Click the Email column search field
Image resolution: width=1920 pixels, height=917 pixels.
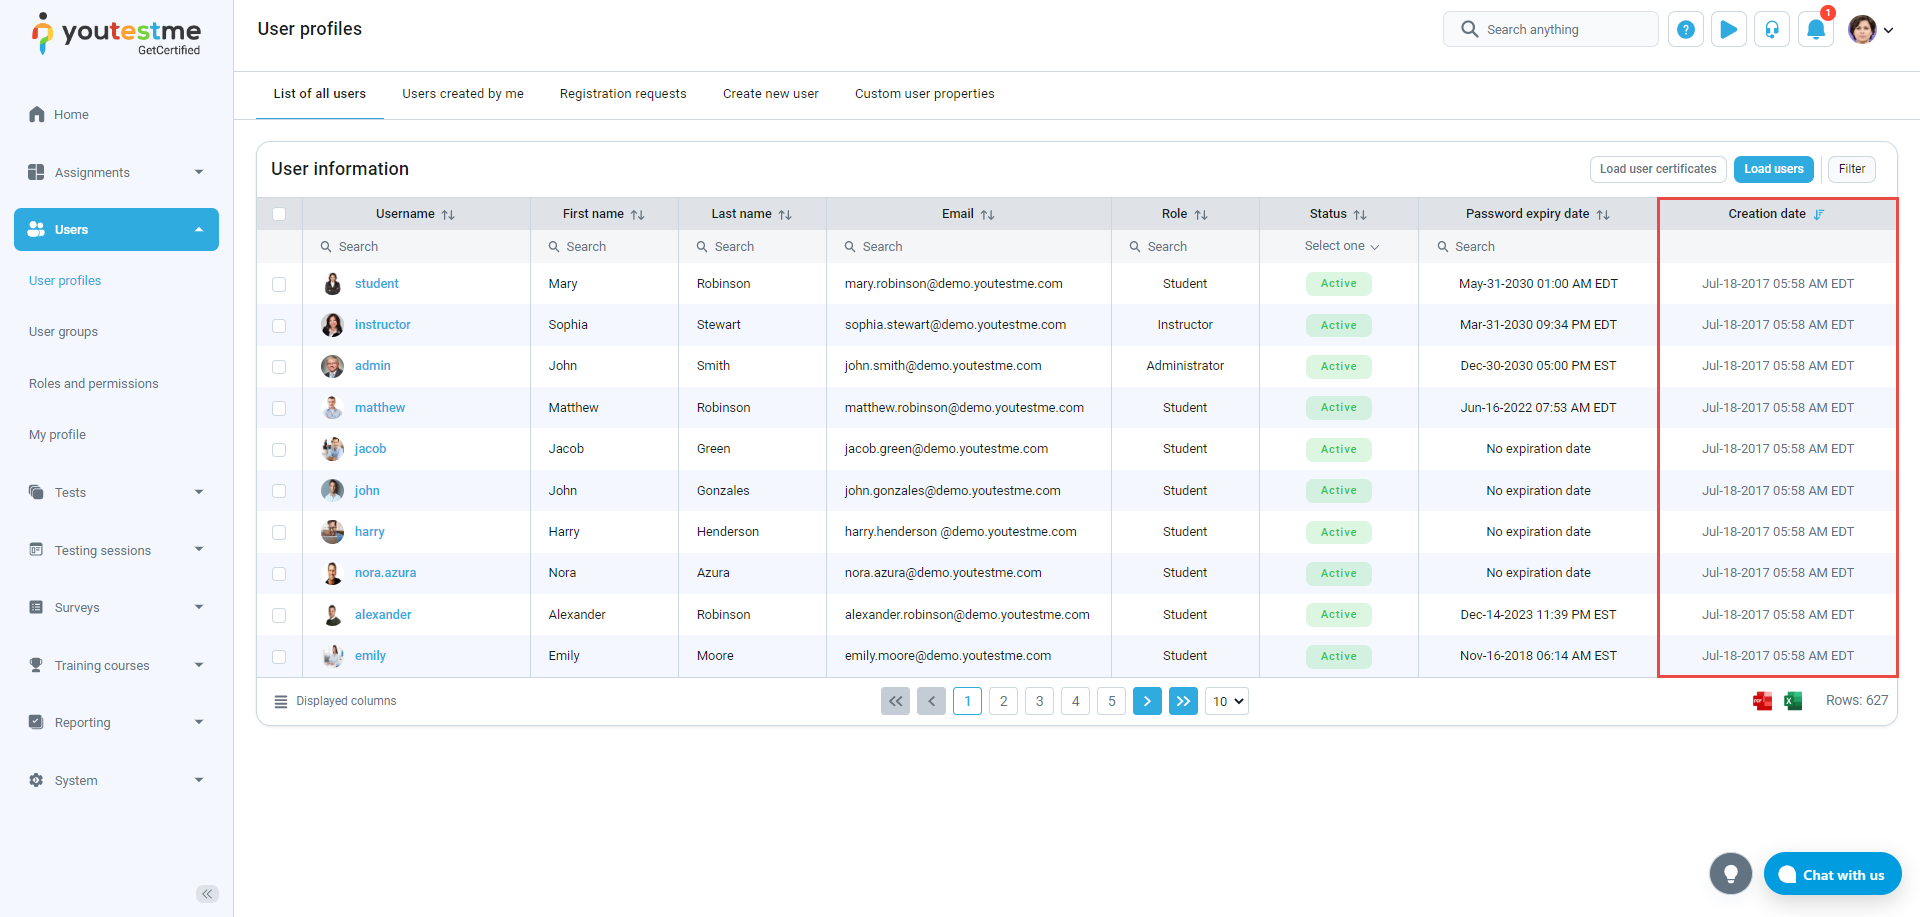(x=970, y=247)
